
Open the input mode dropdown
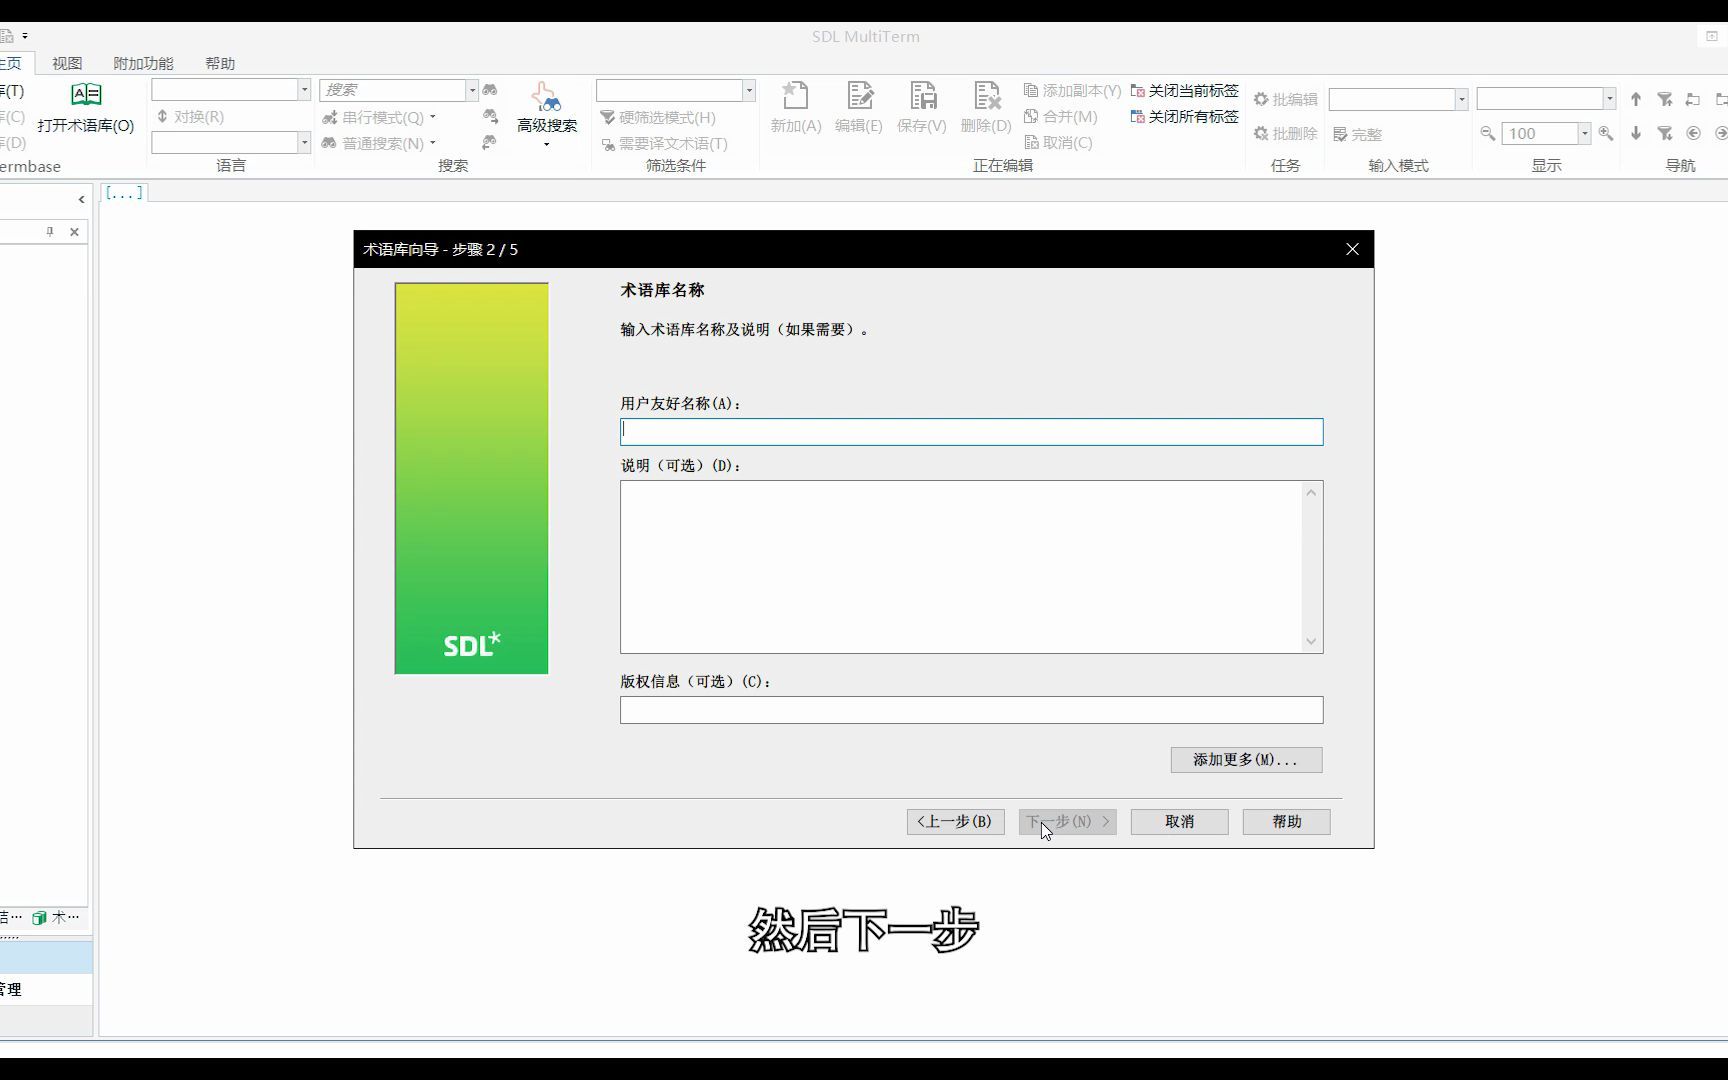[x=1461, y=99]
